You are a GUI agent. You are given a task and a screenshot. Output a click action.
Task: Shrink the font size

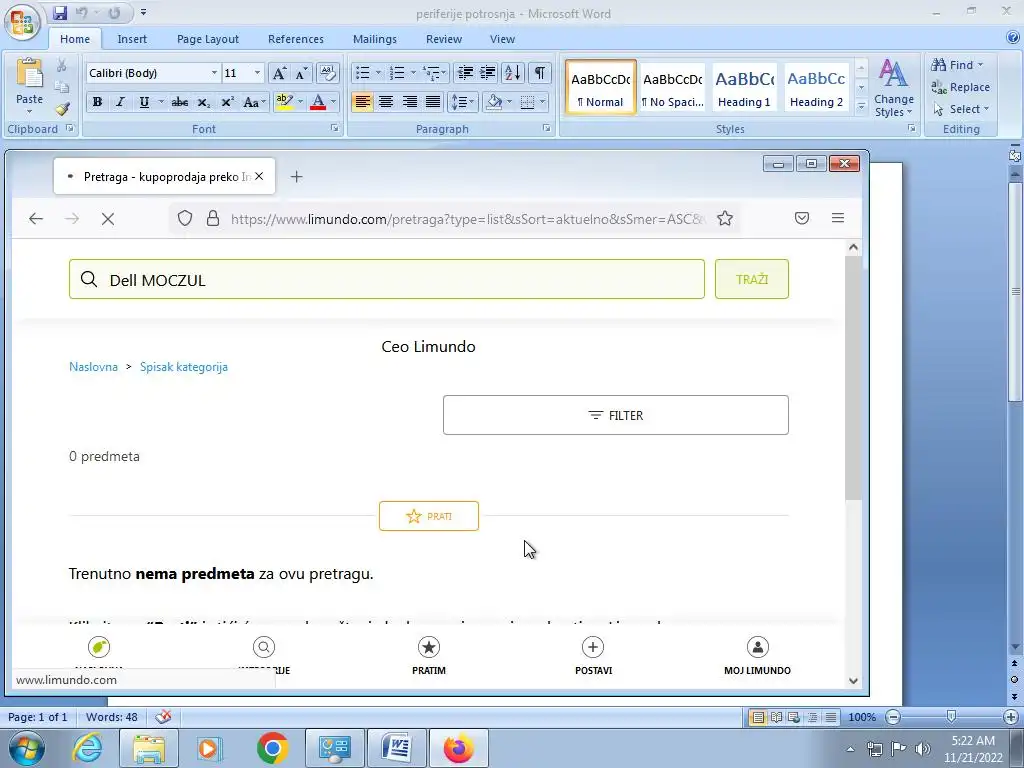(x=301, y=72)
